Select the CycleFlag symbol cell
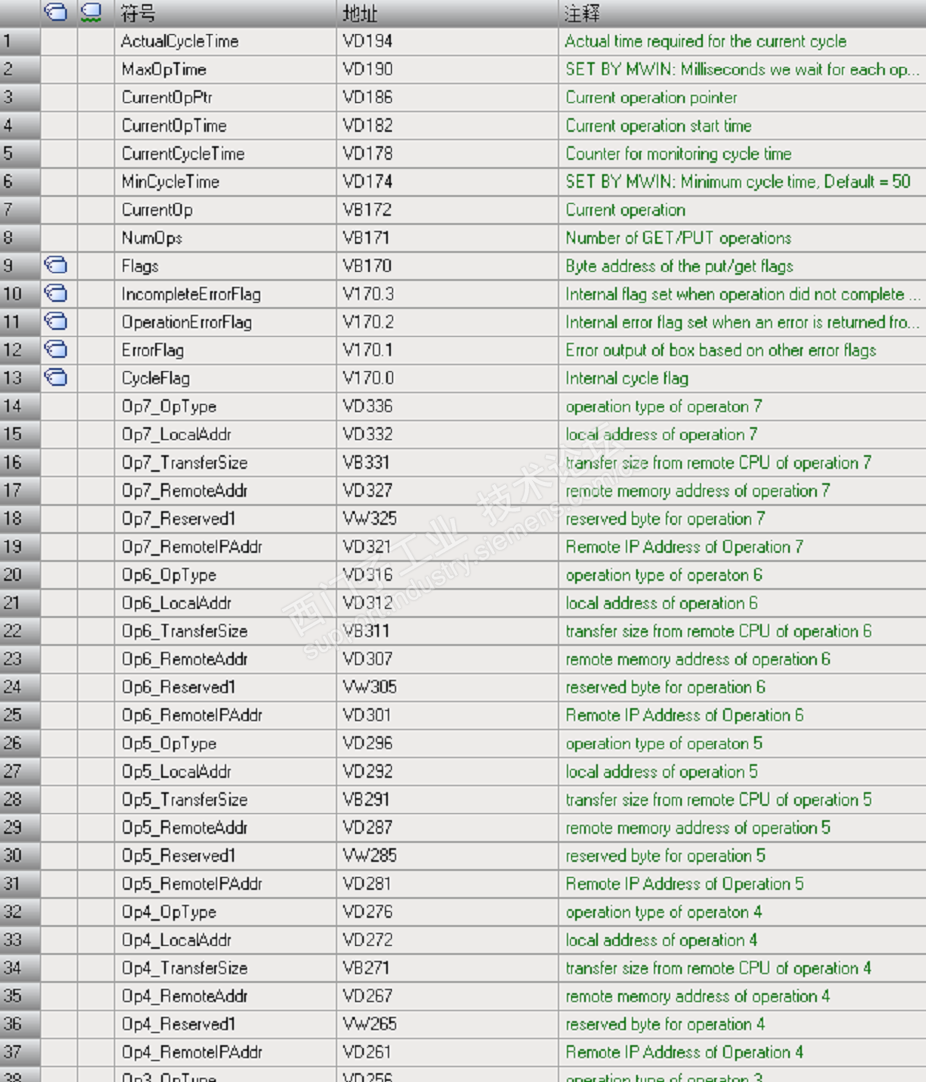Screen dimensions: 926x1082 coord(226,378)
